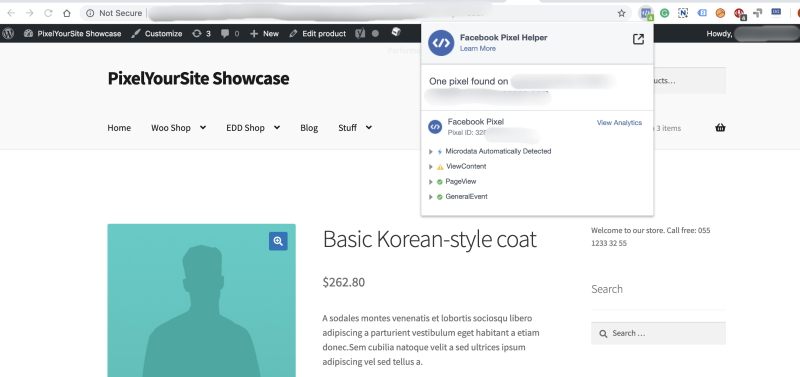This screenshot has width=800, height=377.
Task: Select Edit product in admin bar
Action: [317, 34]
